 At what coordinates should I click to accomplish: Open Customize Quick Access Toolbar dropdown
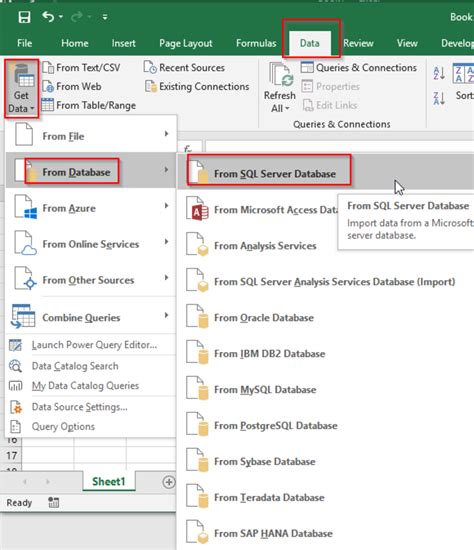pos(105,17)
